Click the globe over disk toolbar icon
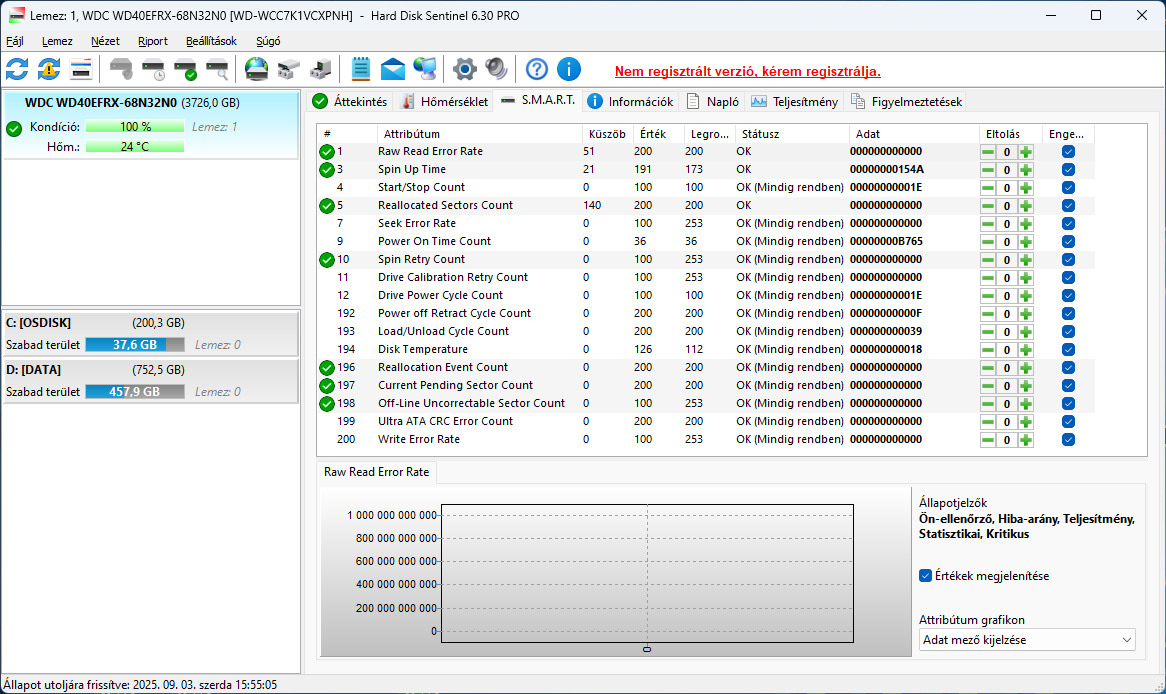 [x=257, y=69]
